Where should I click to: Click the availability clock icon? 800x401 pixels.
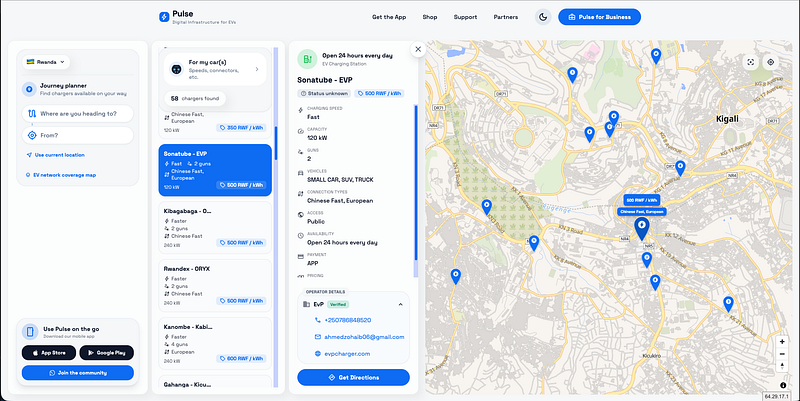(x=301, y=236)
